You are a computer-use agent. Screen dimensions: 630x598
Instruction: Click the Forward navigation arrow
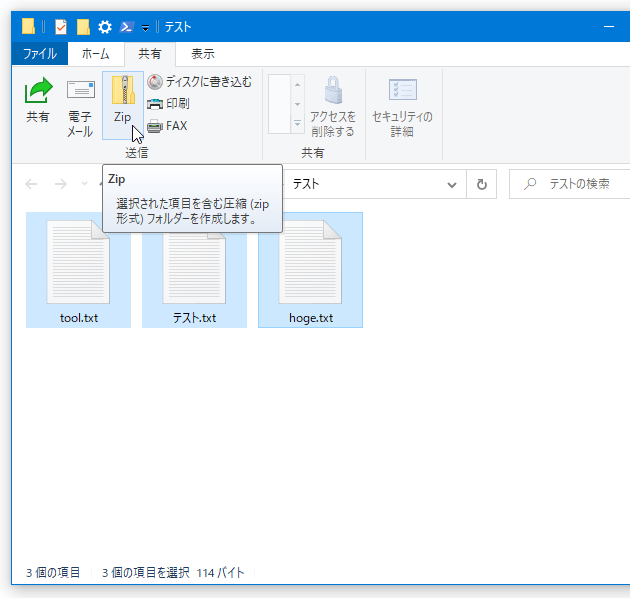coord(61,184)
